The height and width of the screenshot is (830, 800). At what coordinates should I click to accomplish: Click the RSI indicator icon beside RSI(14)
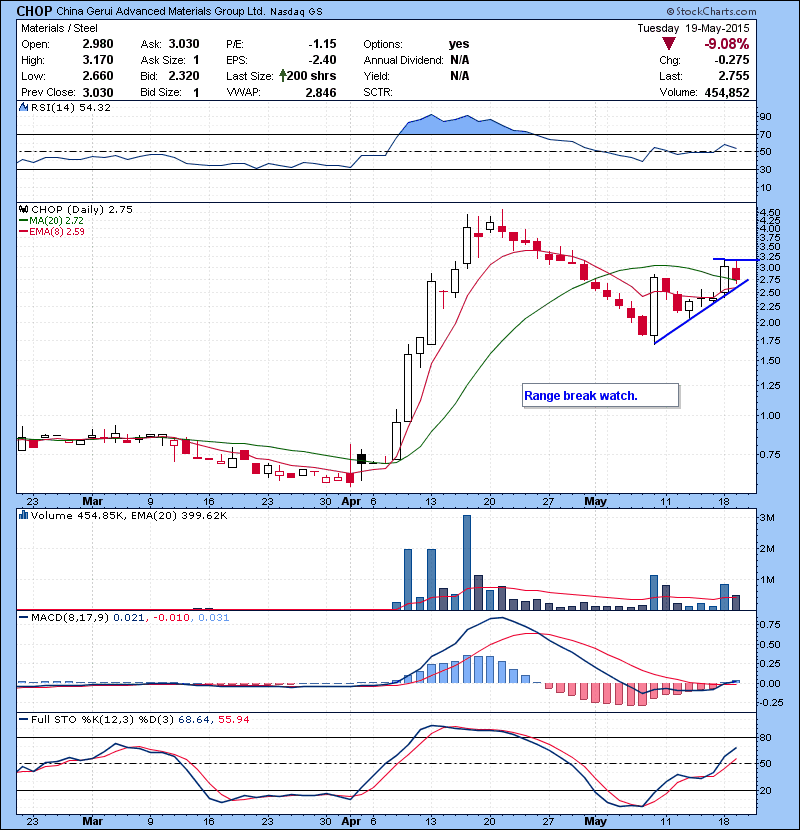[23, 107]
